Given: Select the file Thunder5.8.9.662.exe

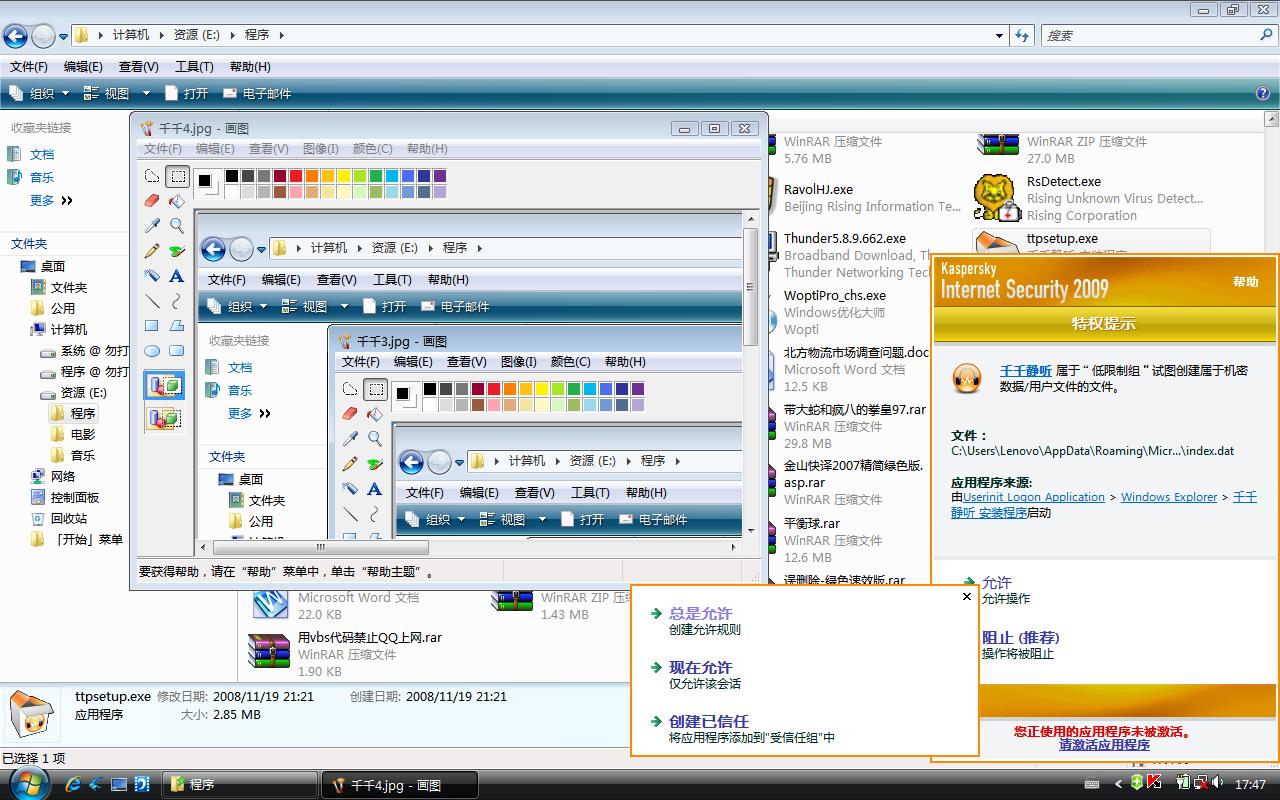Looking at the screenshot, I should pos(845,238).
